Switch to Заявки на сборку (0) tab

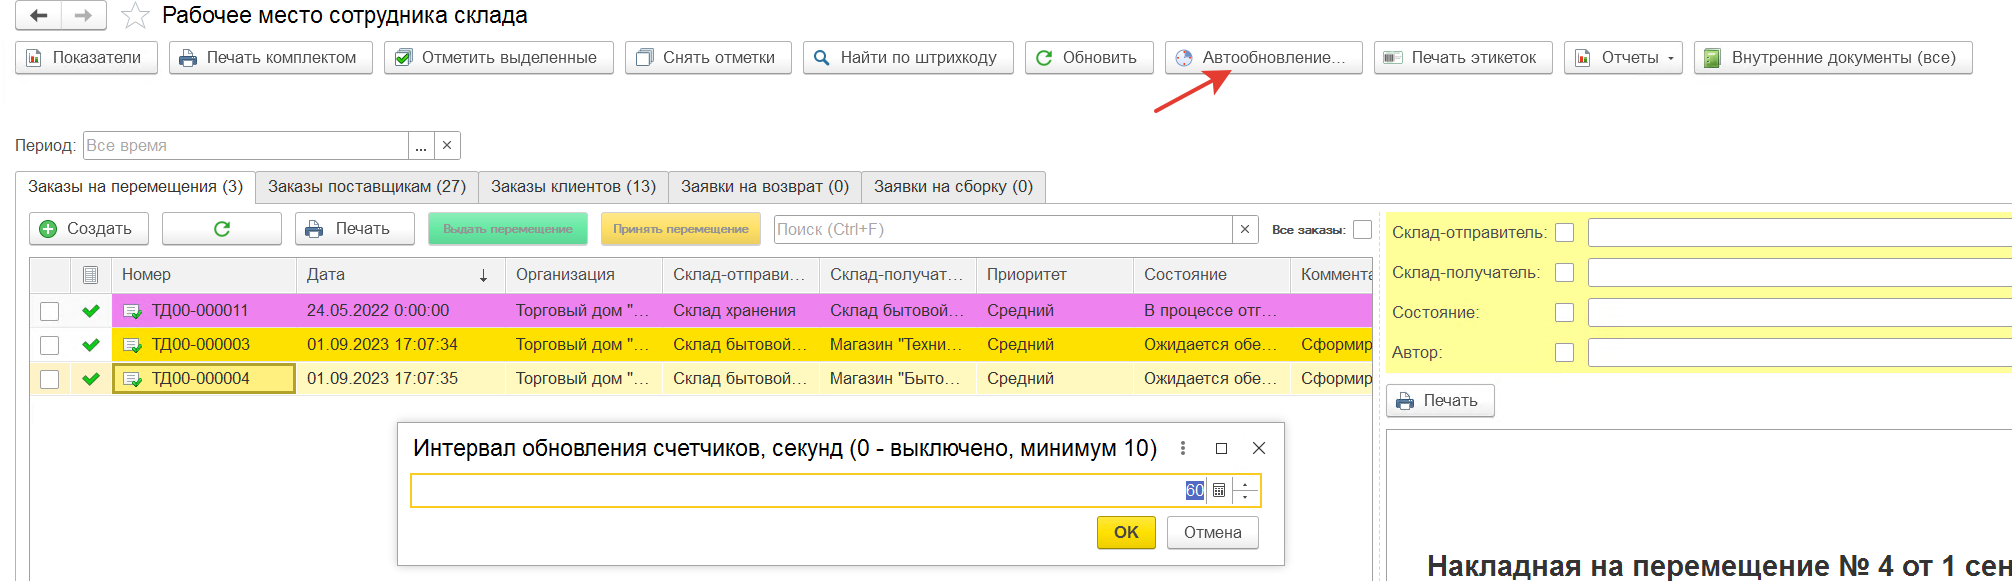click(x=953, y=187)
